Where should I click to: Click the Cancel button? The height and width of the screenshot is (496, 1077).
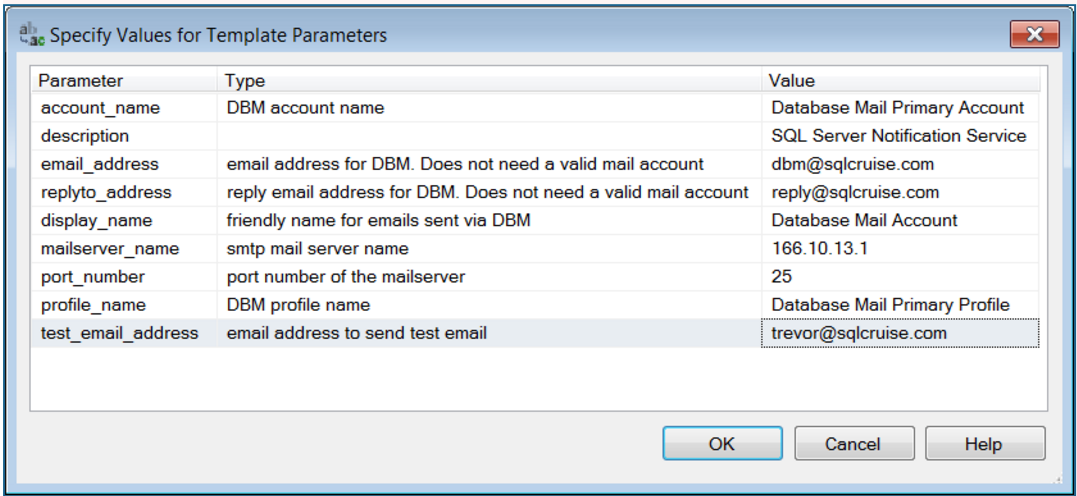(854, 444)
